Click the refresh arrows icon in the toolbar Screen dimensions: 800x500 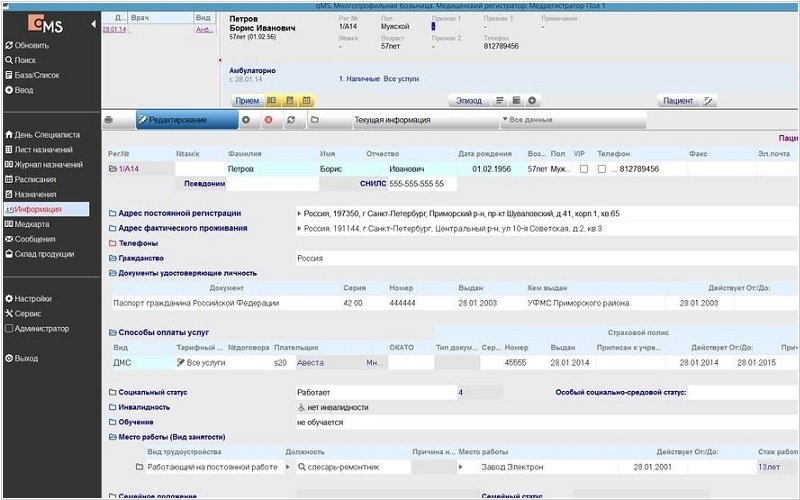pyautogui.click(x=290, y=120)
